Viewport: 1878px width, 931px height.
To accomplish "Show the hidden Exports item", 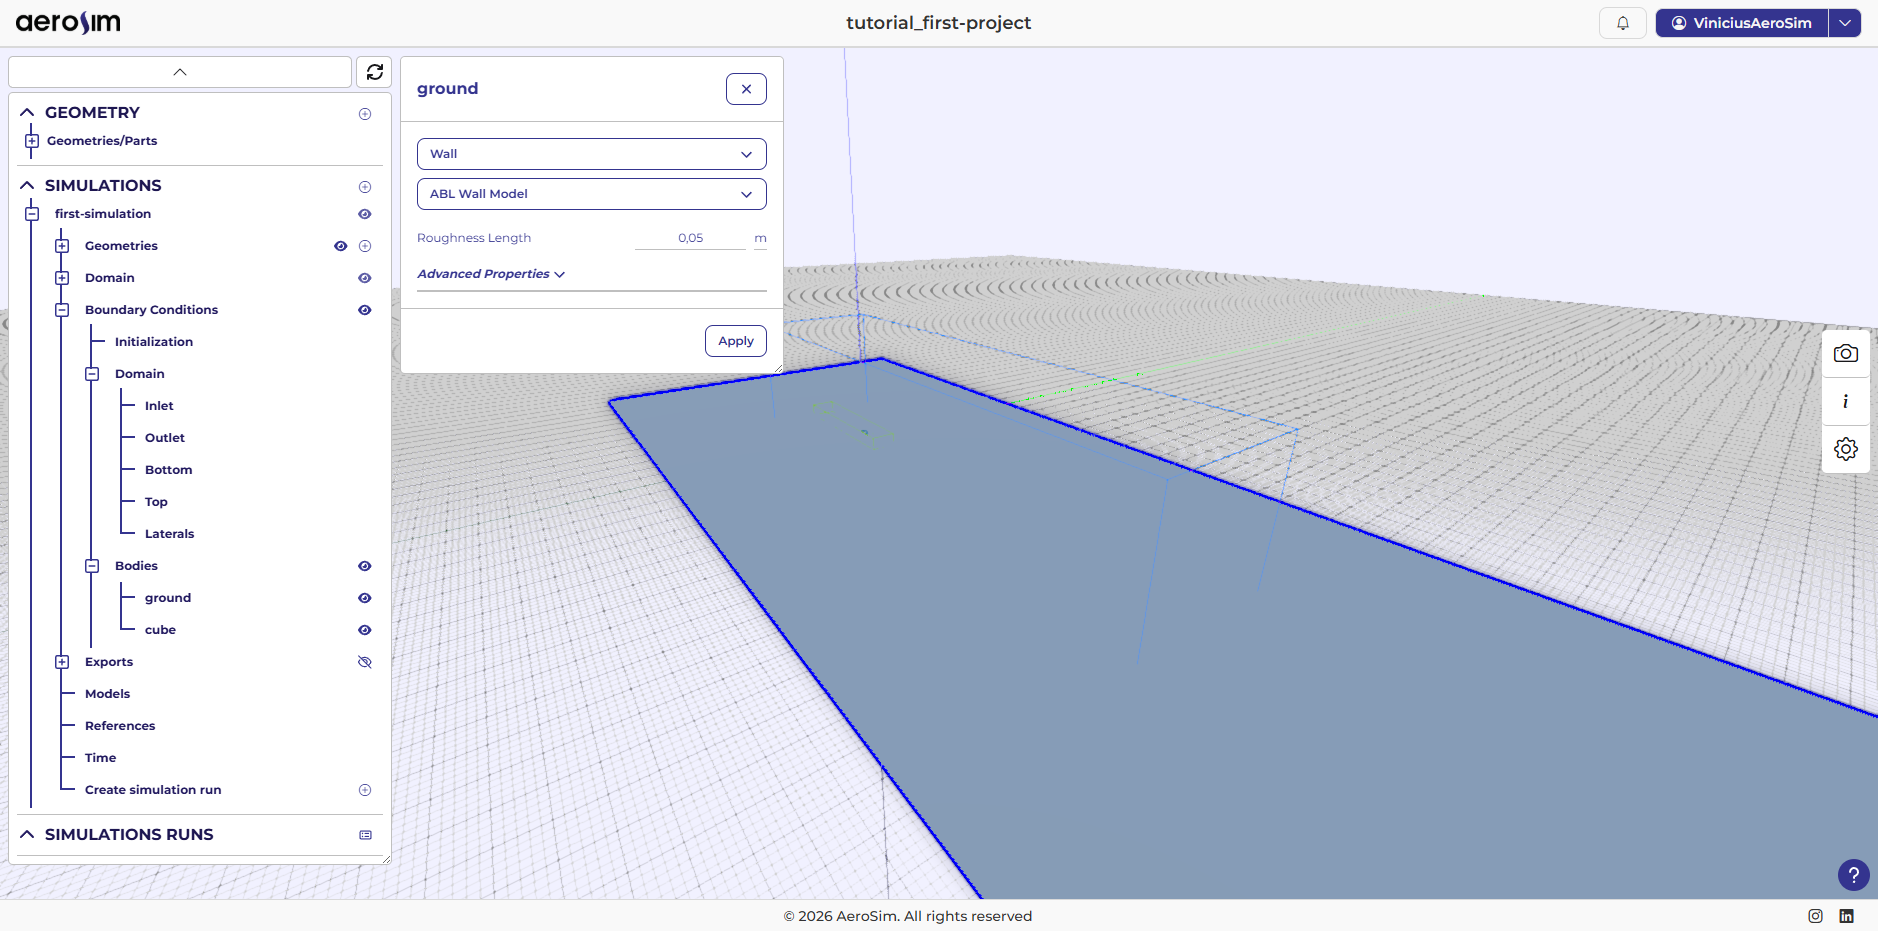I will 365,662.
